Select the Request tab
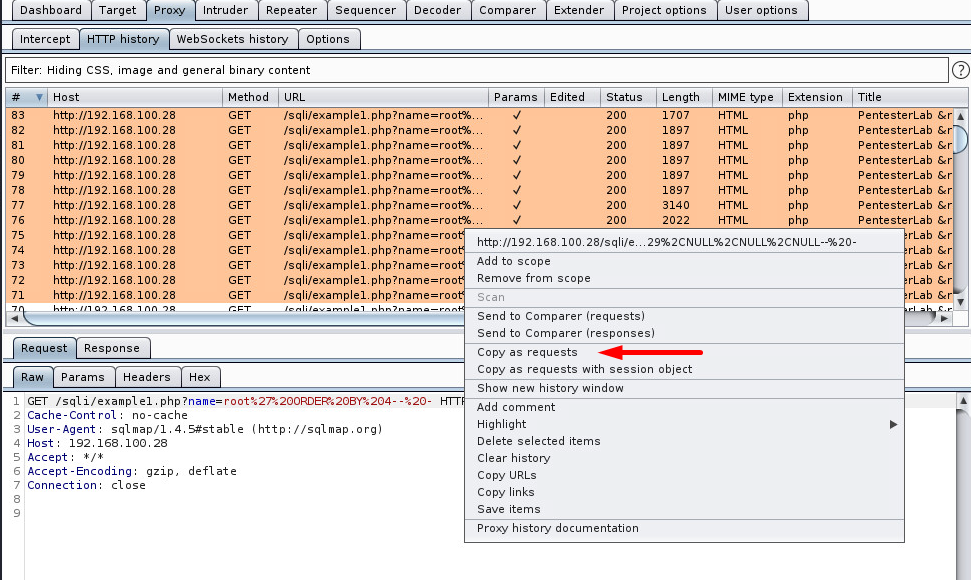The image size is (971, 580). 44,348
